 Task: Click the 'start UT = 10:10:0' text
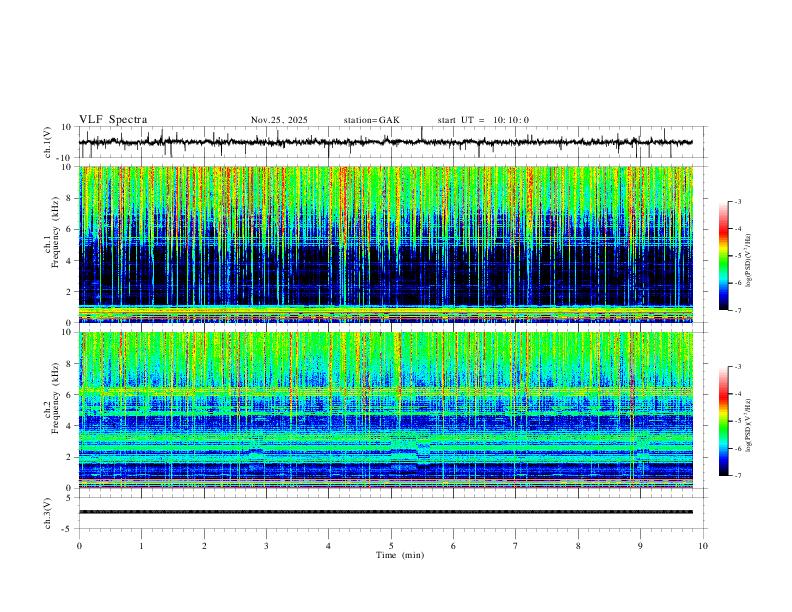(483, 120)
